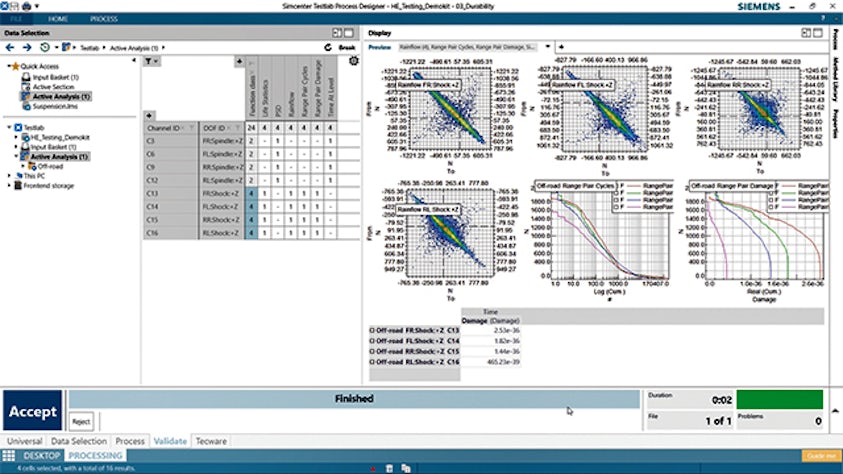Open the history clock icon

[x=45, y=48]
